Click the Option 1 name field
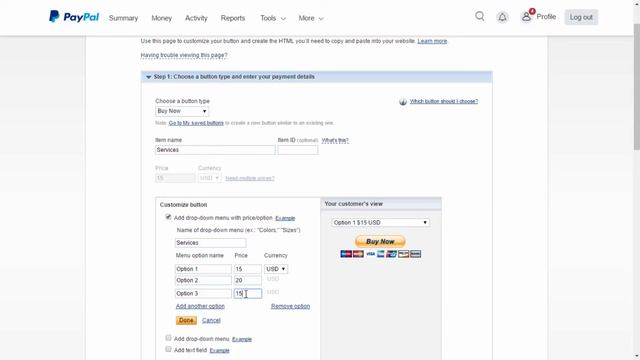640x360 pixels. point(203,269)
